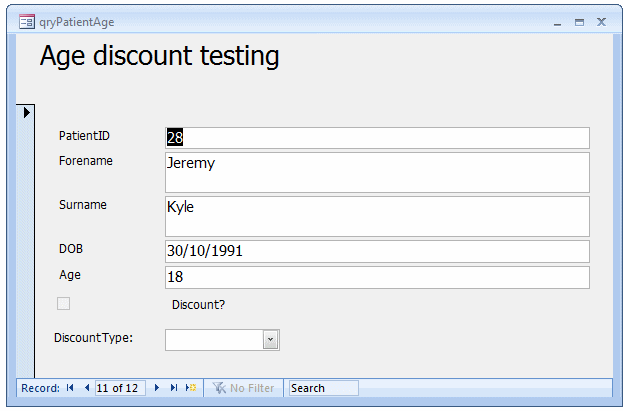This screenshot has height=411, width=623.
Task: Jump to the last record
Action: [173, 388]
